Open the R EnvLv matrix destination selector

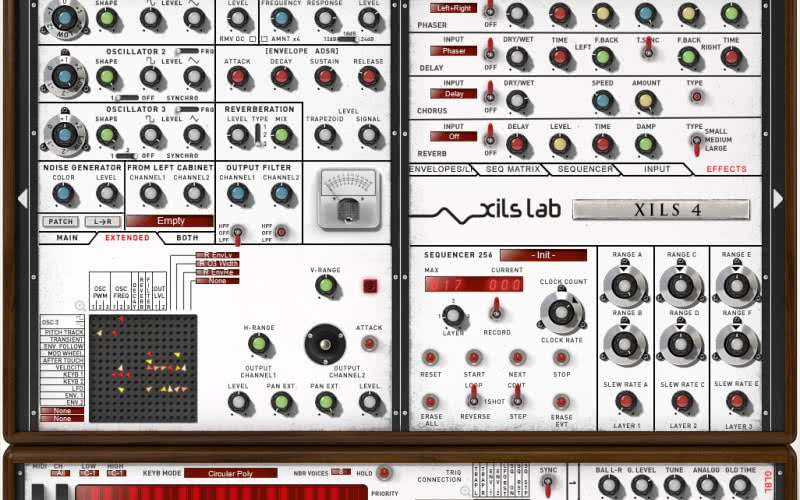218,255
